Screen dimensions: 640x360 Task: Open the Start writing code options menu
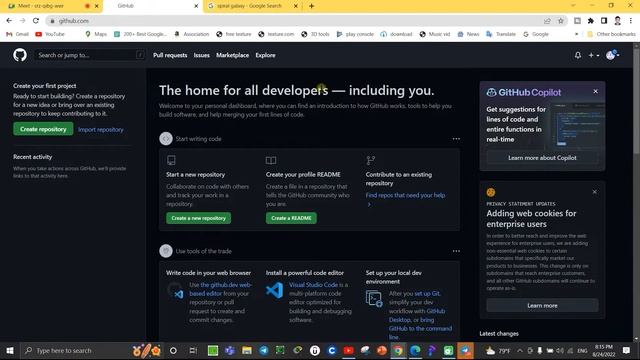456,139
